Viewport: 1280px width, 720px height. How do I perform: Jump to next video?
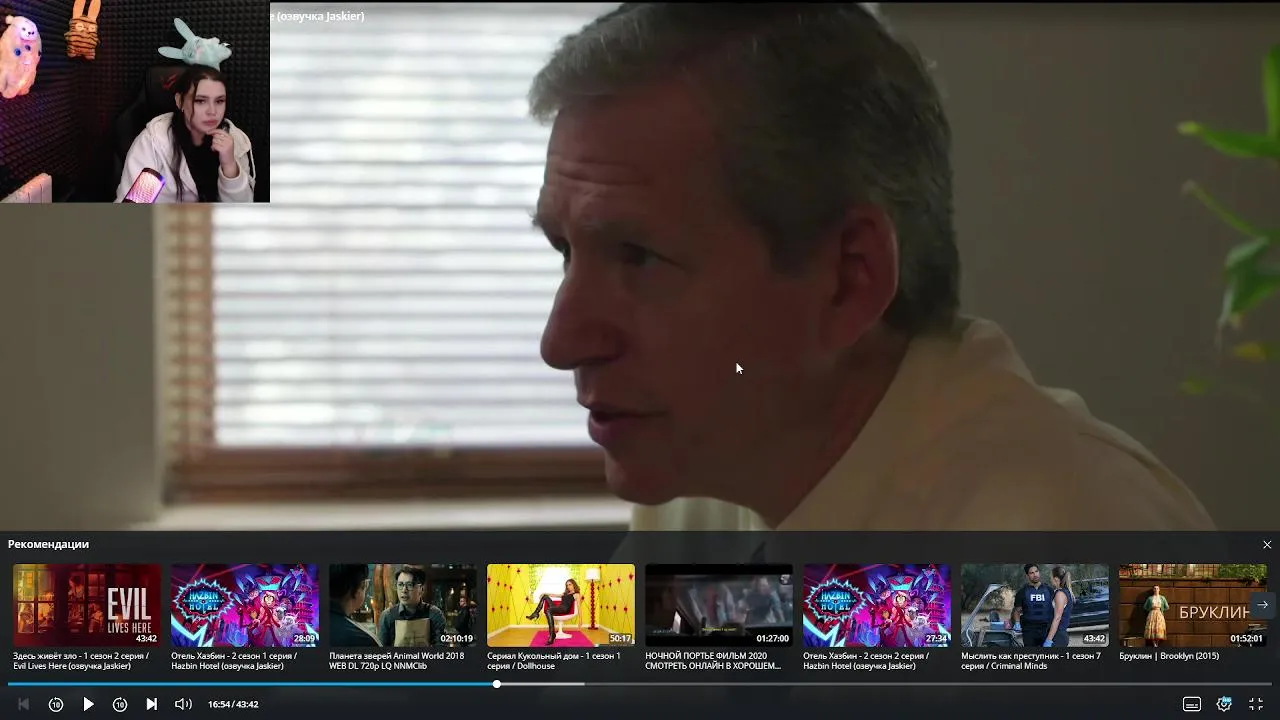(152, 704)
